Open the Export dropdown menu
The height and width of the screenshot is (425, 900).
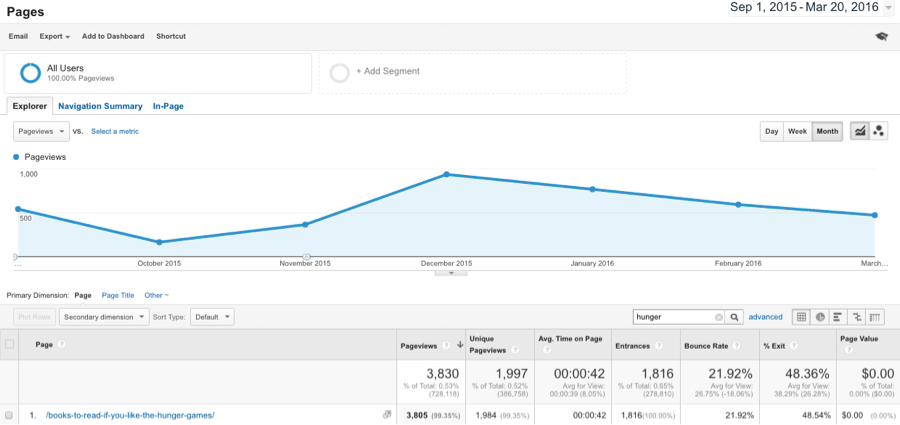pyautogui.click(x=55, y=36)
